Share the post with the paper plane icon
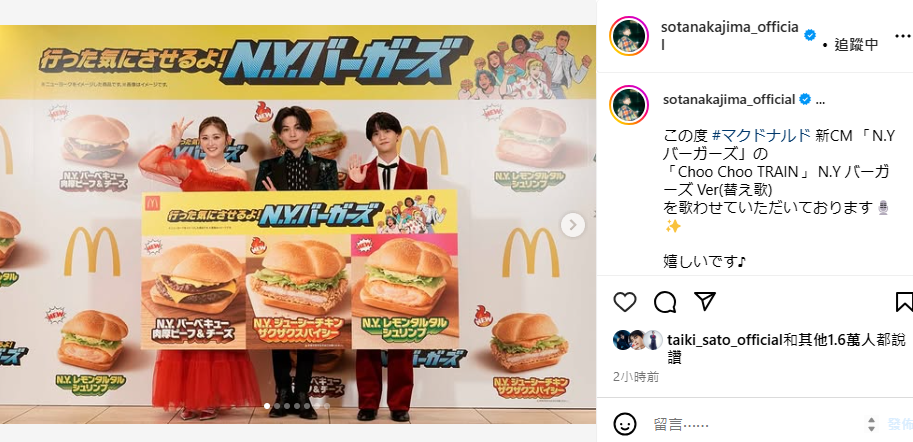The width and height of the screenshot is (913, 442). coord(705,302)
